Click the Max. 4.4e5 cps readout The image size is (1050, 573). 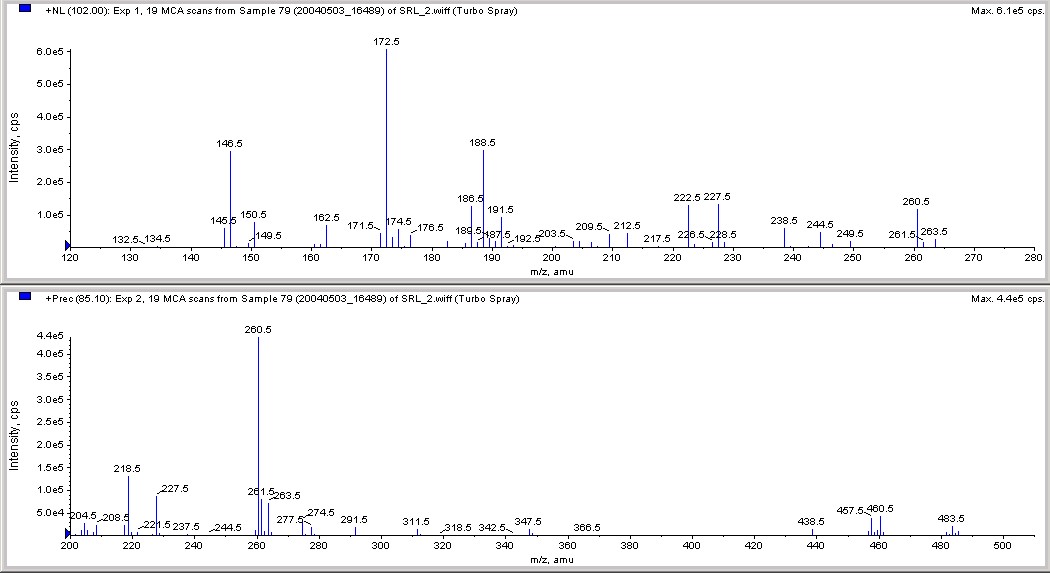tap(1007, 299)
